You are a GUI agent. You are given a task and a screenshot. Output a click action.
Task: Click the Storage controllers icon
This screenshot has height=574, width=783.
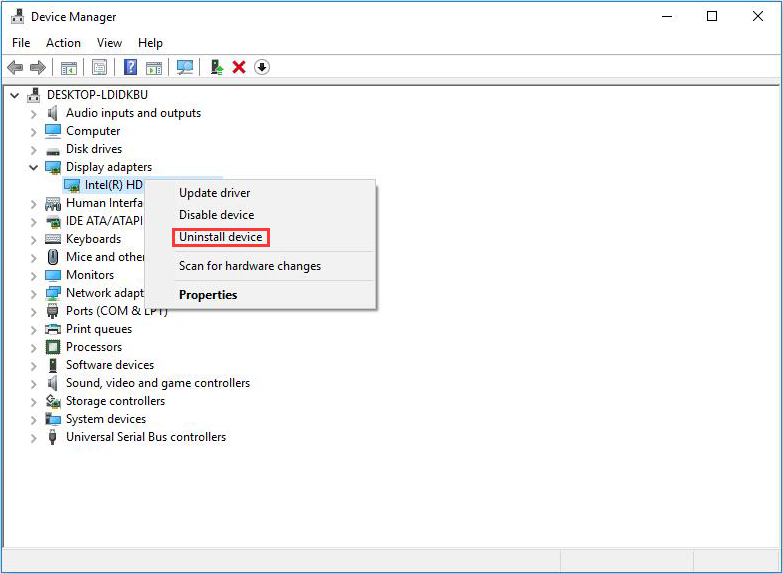click(53, 401)
